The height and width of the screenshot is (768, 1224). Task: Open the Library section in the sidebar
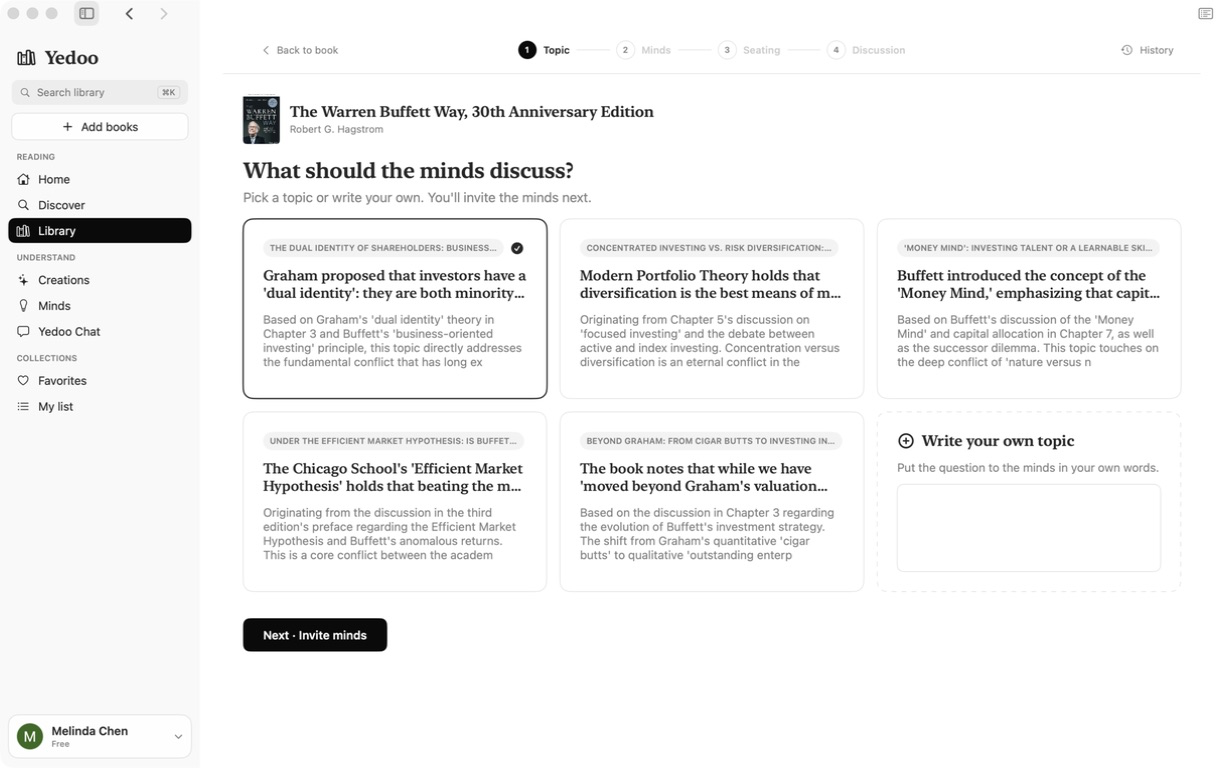click(100, 231)
